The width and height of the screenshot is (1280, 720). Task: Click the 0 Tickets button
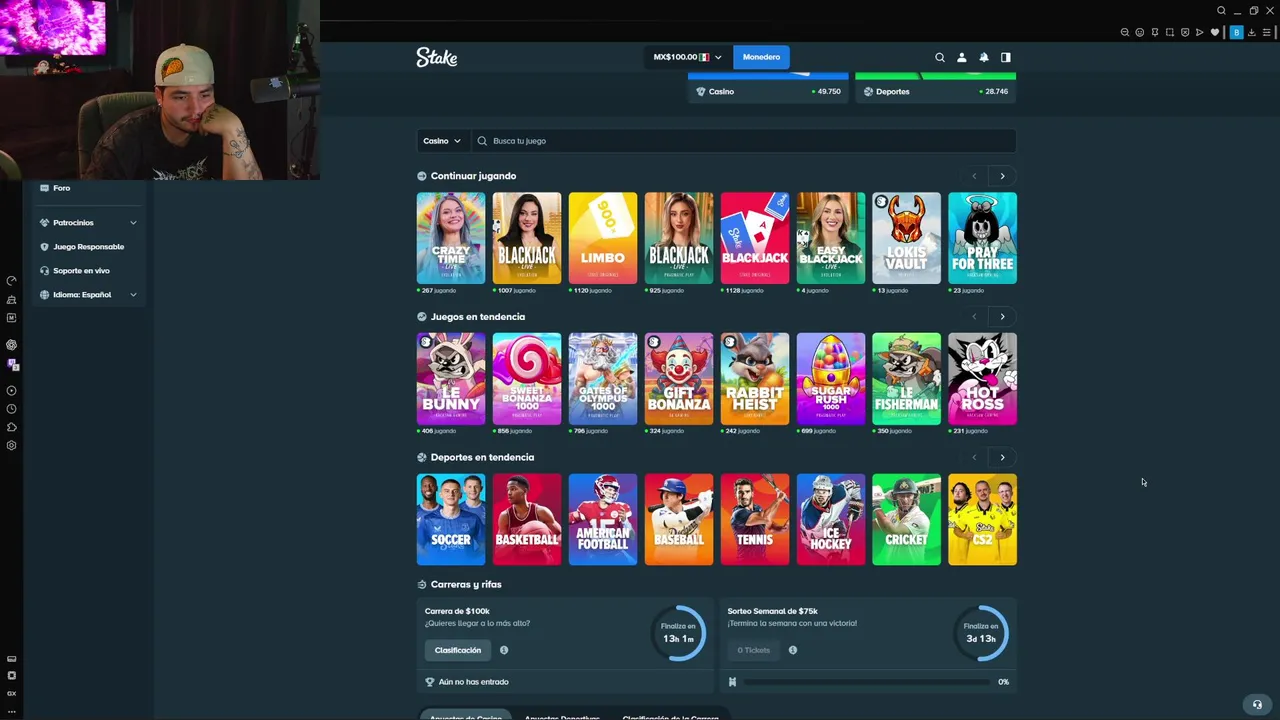coord(754,650)
